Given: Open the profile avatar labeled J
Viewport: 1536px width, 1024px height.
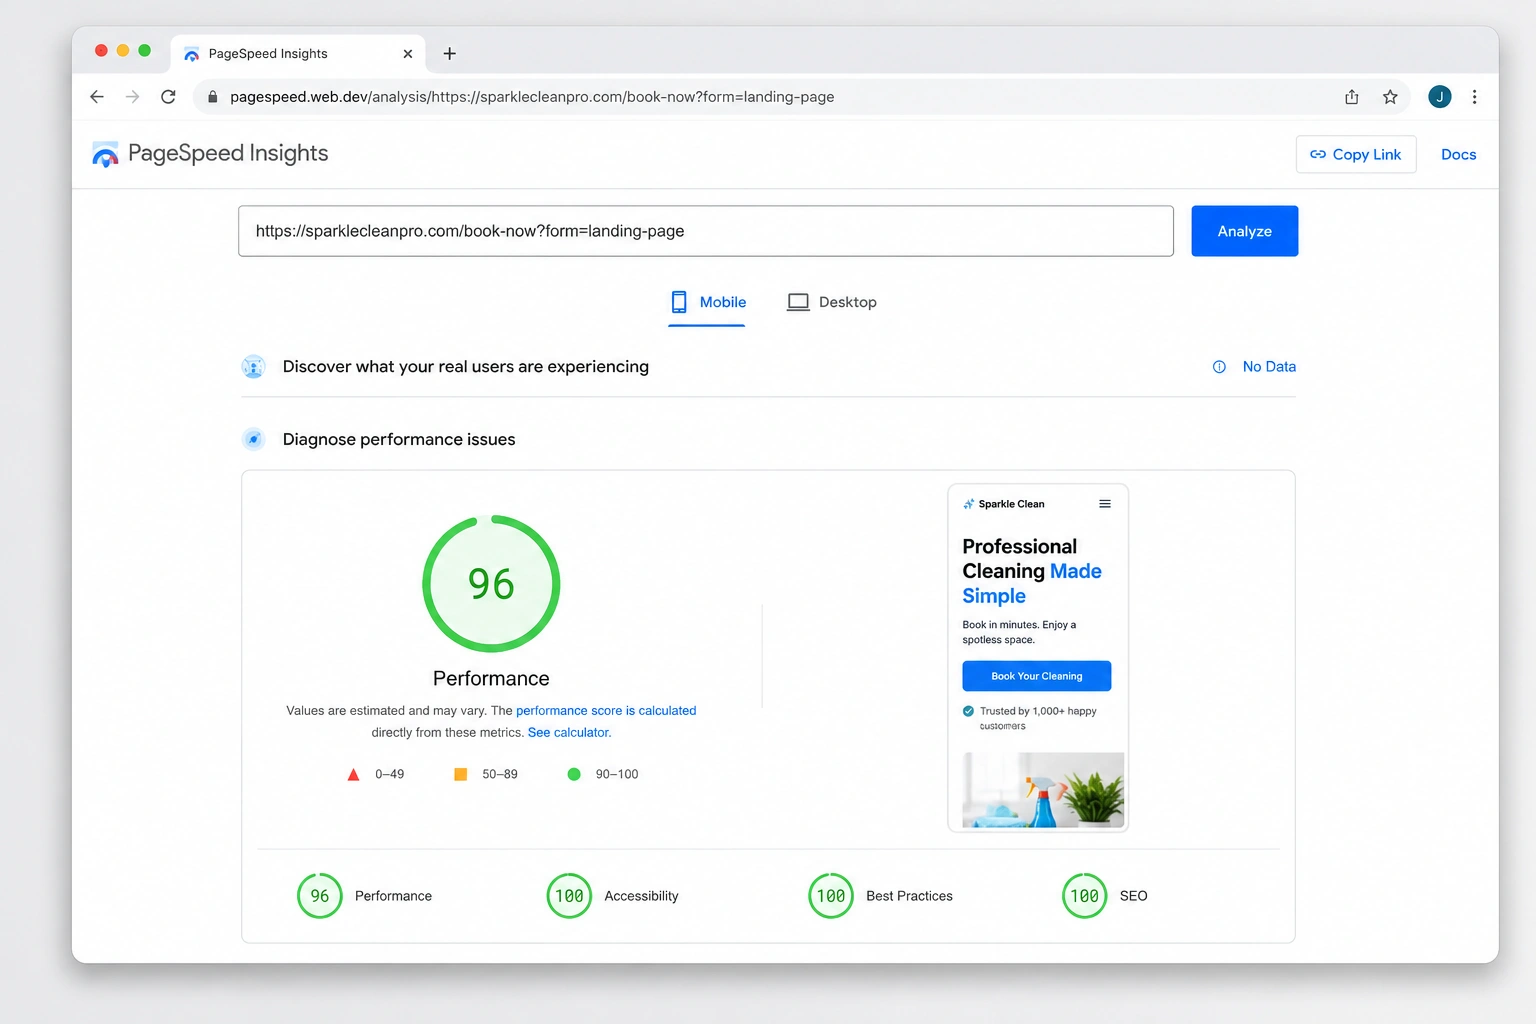Looking at the screenshot, I should 1439,97.
